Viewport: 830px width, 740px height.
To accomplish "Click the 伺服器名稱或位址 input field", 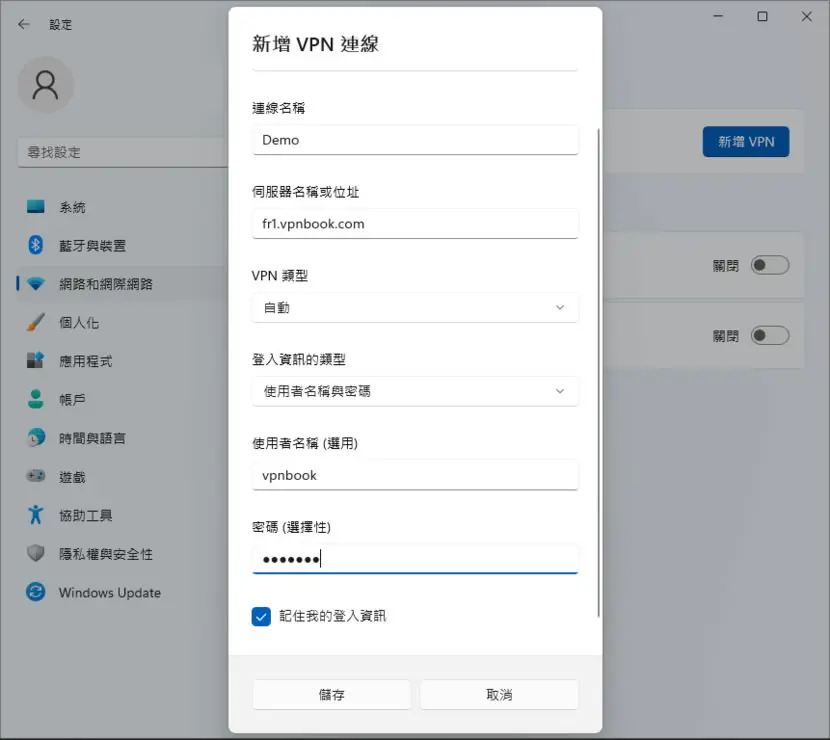I will click(415, 224).
